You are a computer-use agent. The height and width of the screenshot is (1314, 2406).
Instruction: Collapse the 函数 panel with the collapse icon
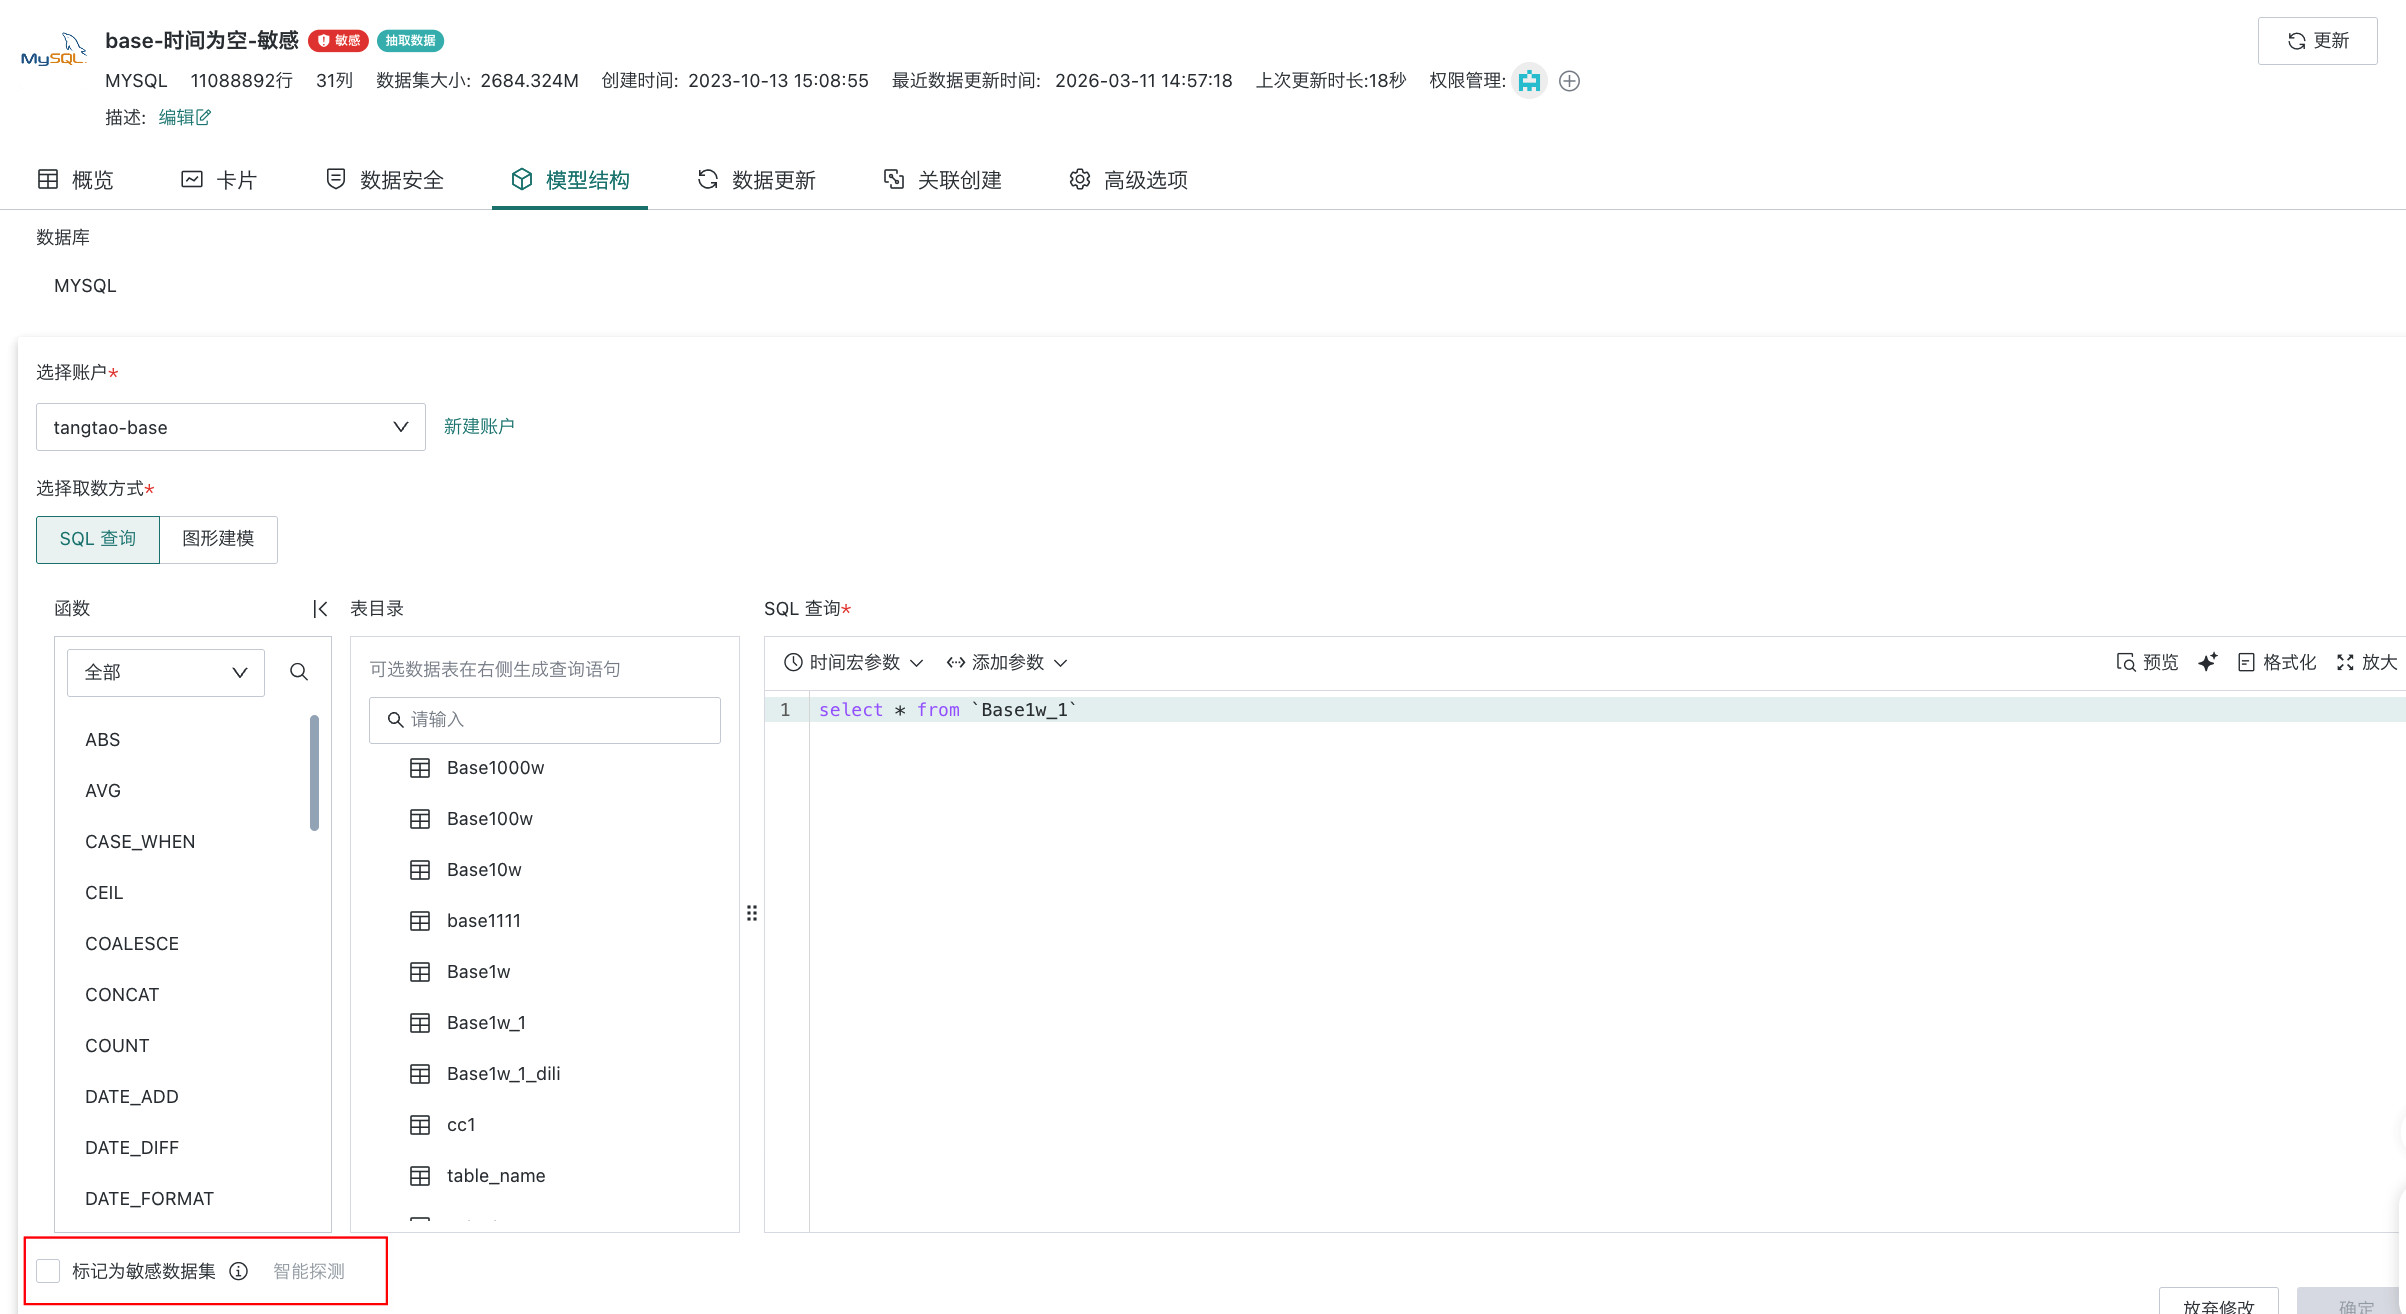point(319,608)
